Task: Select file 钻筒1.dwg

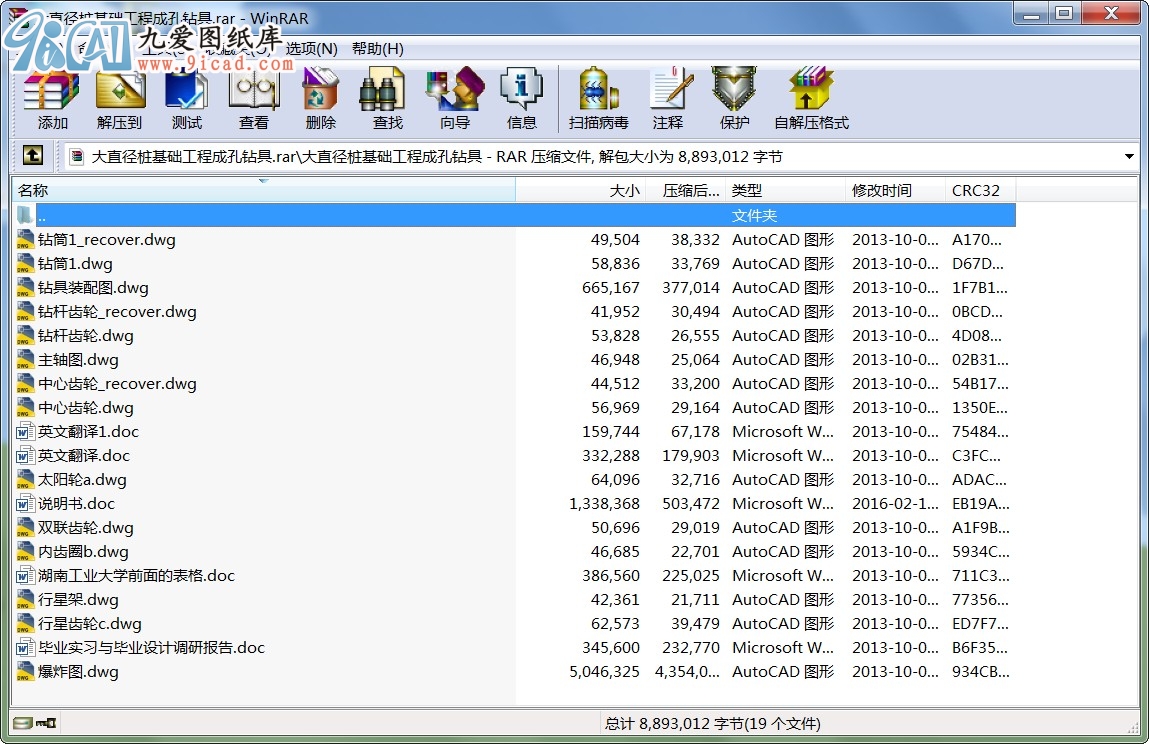Action: (x=75, y=264)
